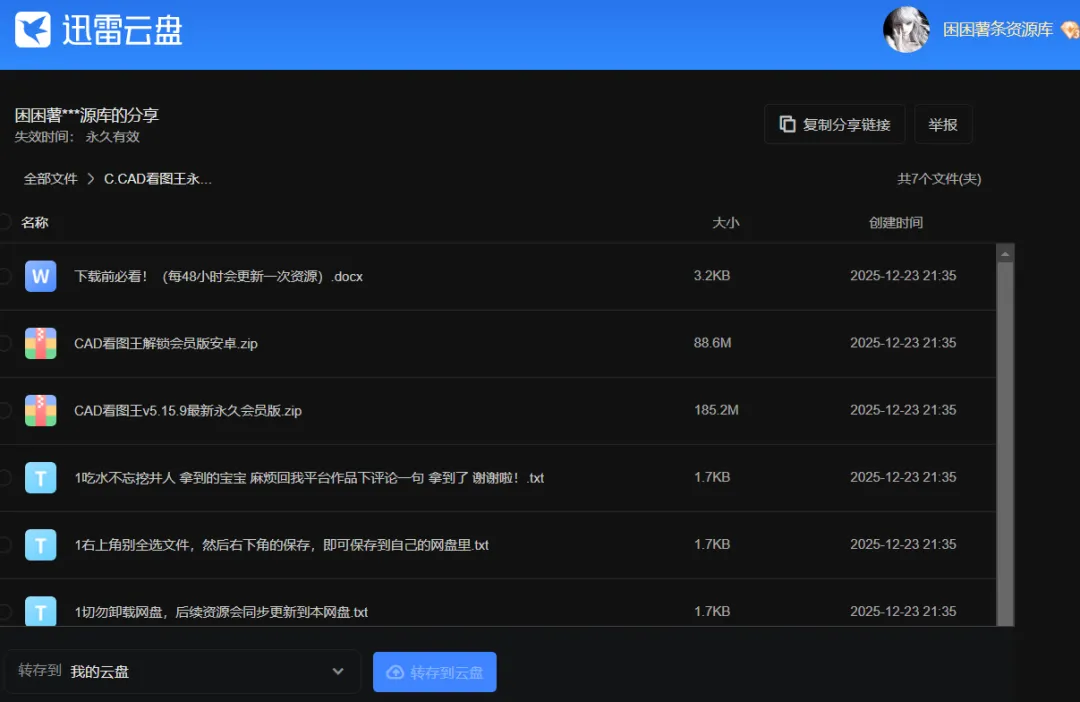The height and width of the screenshot is (702, 1080).
Task: Check the 下载前必看 docx row checkbox
Action: [5, 276]
